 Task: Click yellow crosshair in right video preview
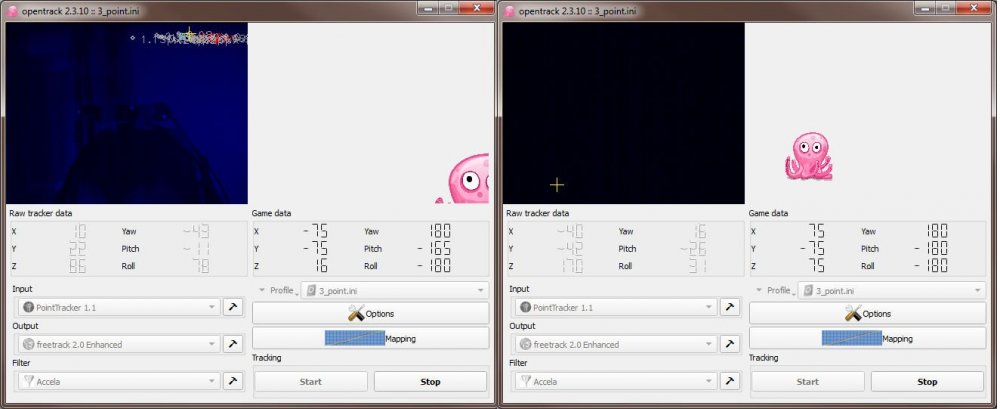click(557, 184)
